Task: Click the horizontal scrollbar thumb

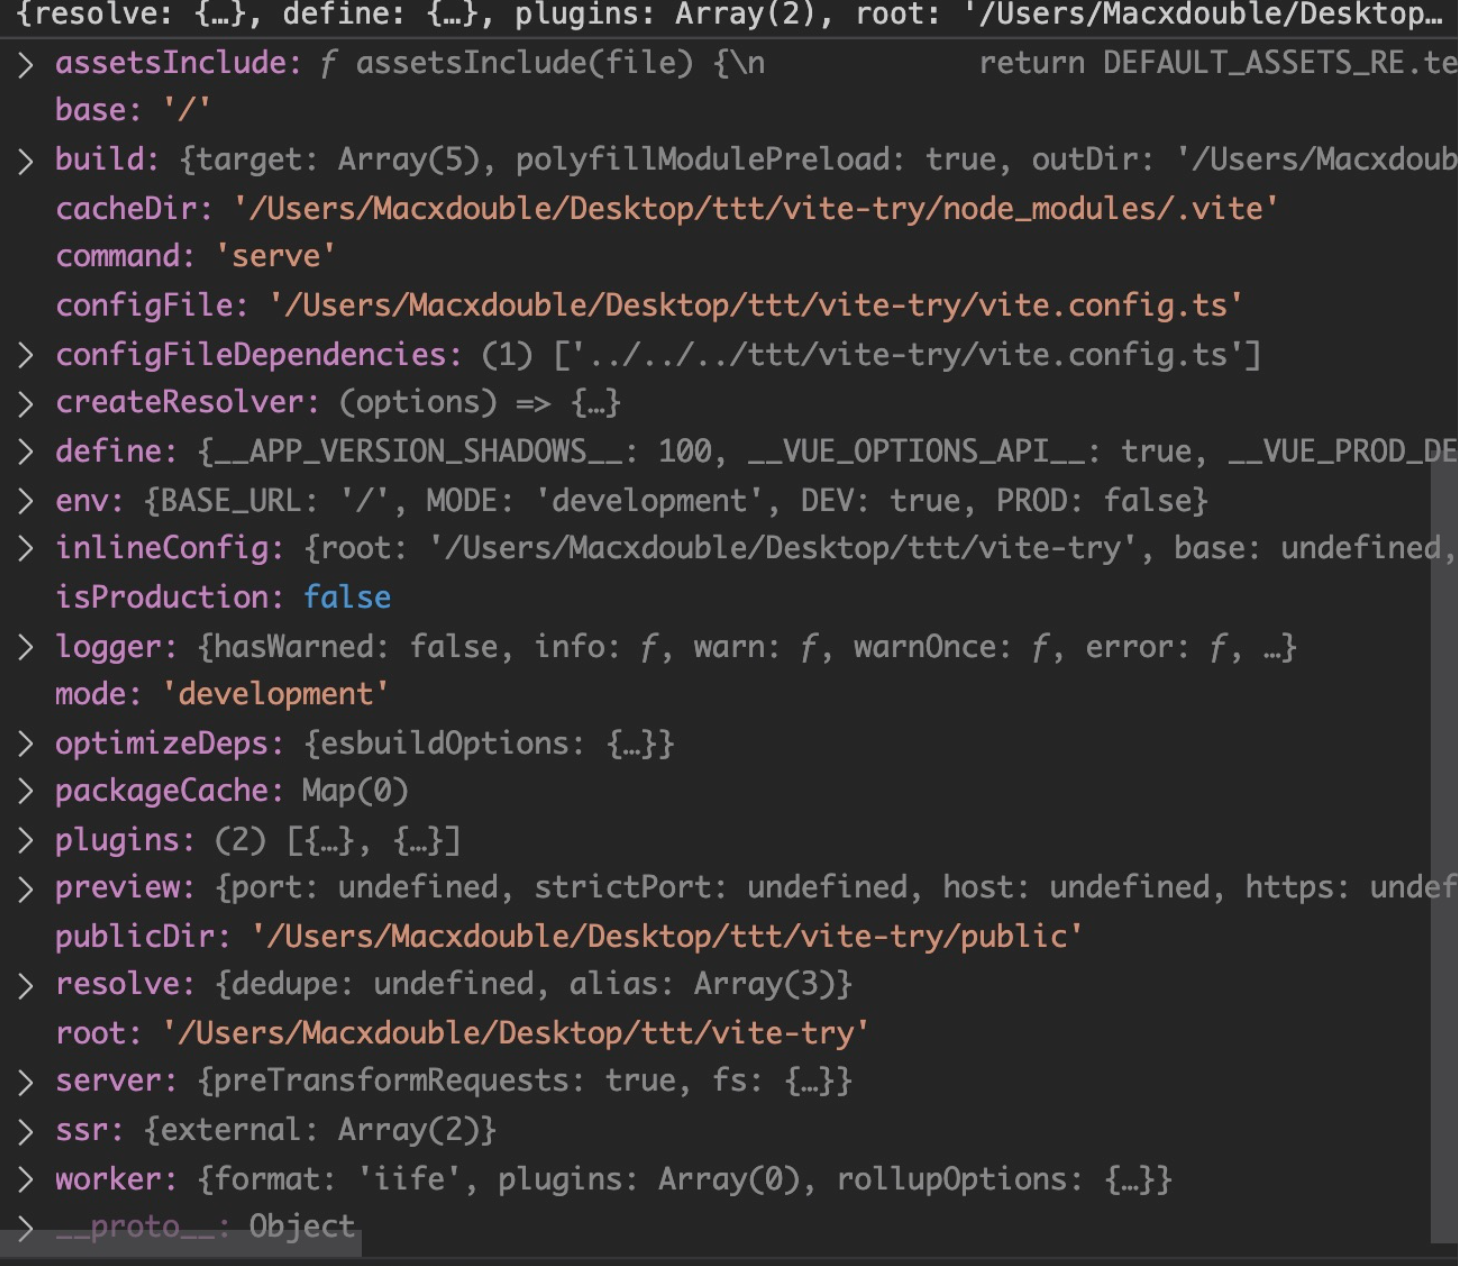Action: 181,1243
